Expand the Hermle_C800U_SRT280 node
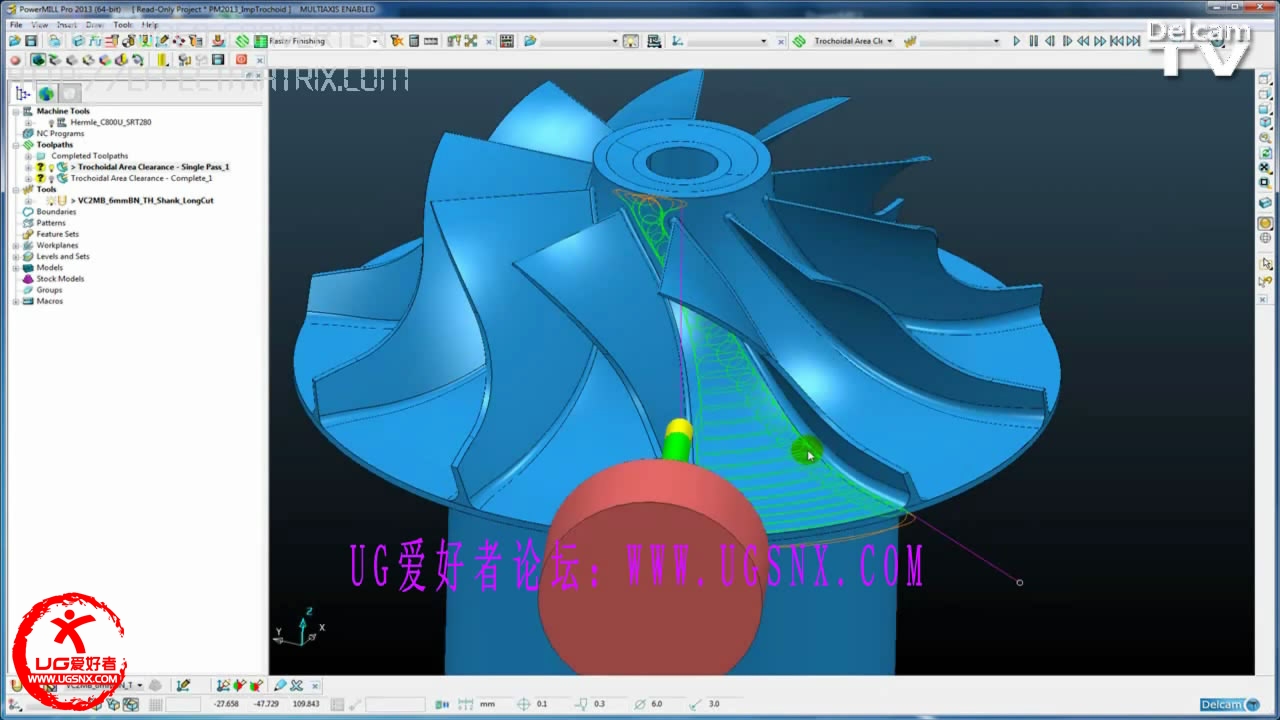 coord(29,122)
